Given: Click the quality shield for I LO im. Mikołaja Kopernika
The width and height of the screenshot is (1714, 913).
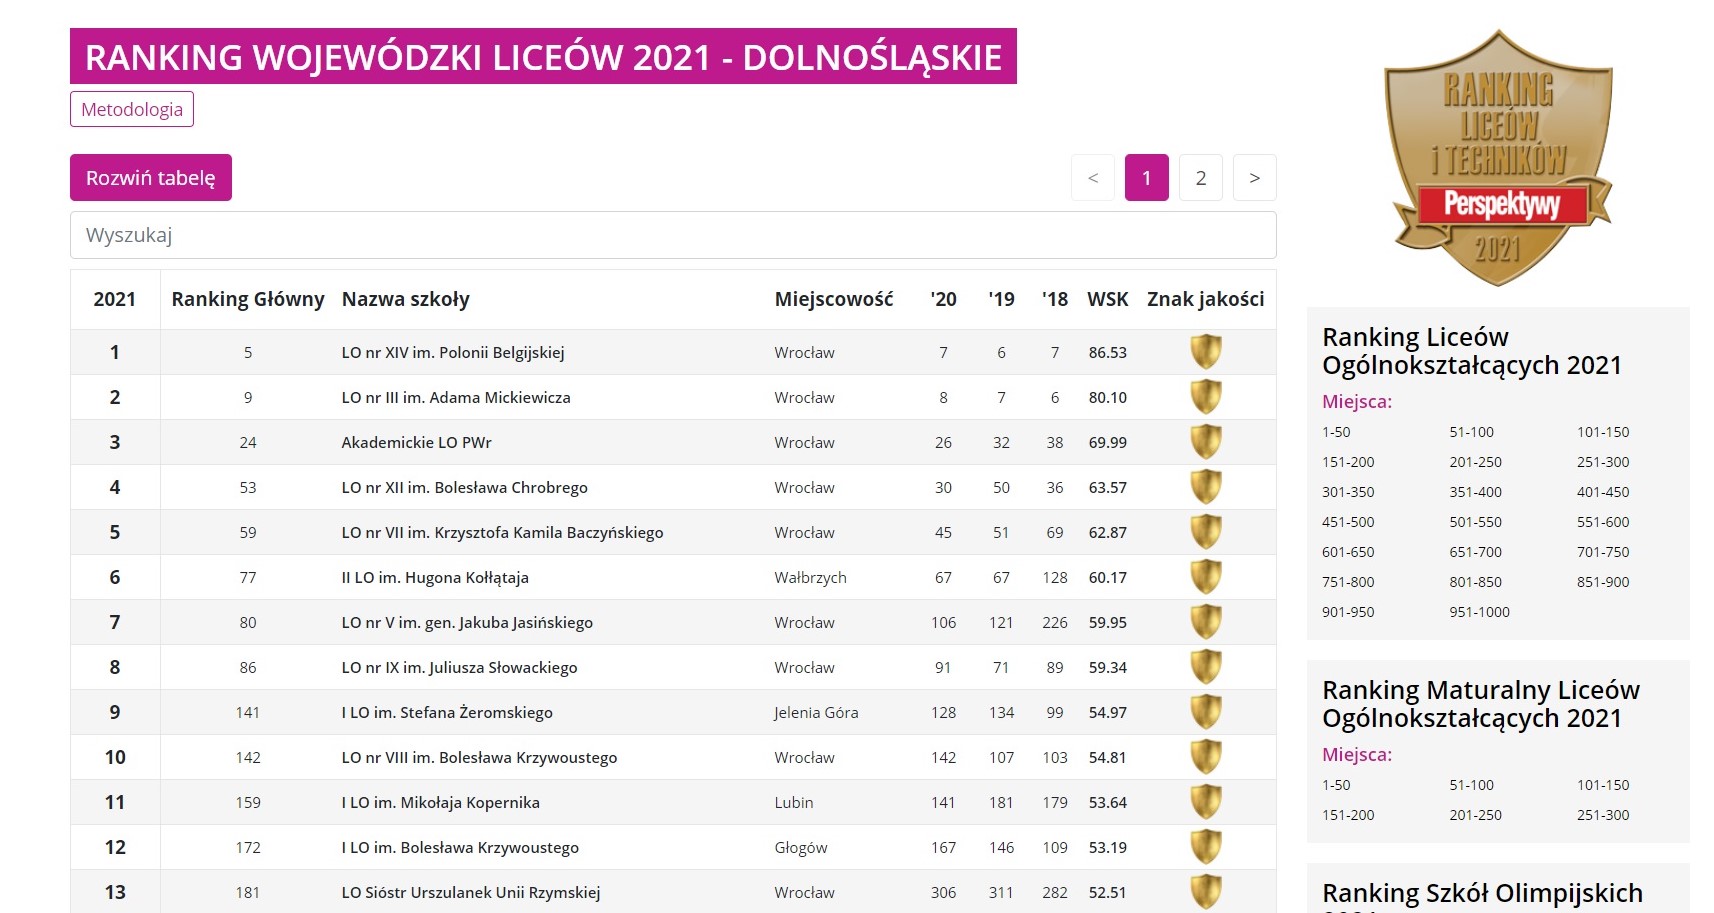Looking at the screenshot, I should 1205,802.
